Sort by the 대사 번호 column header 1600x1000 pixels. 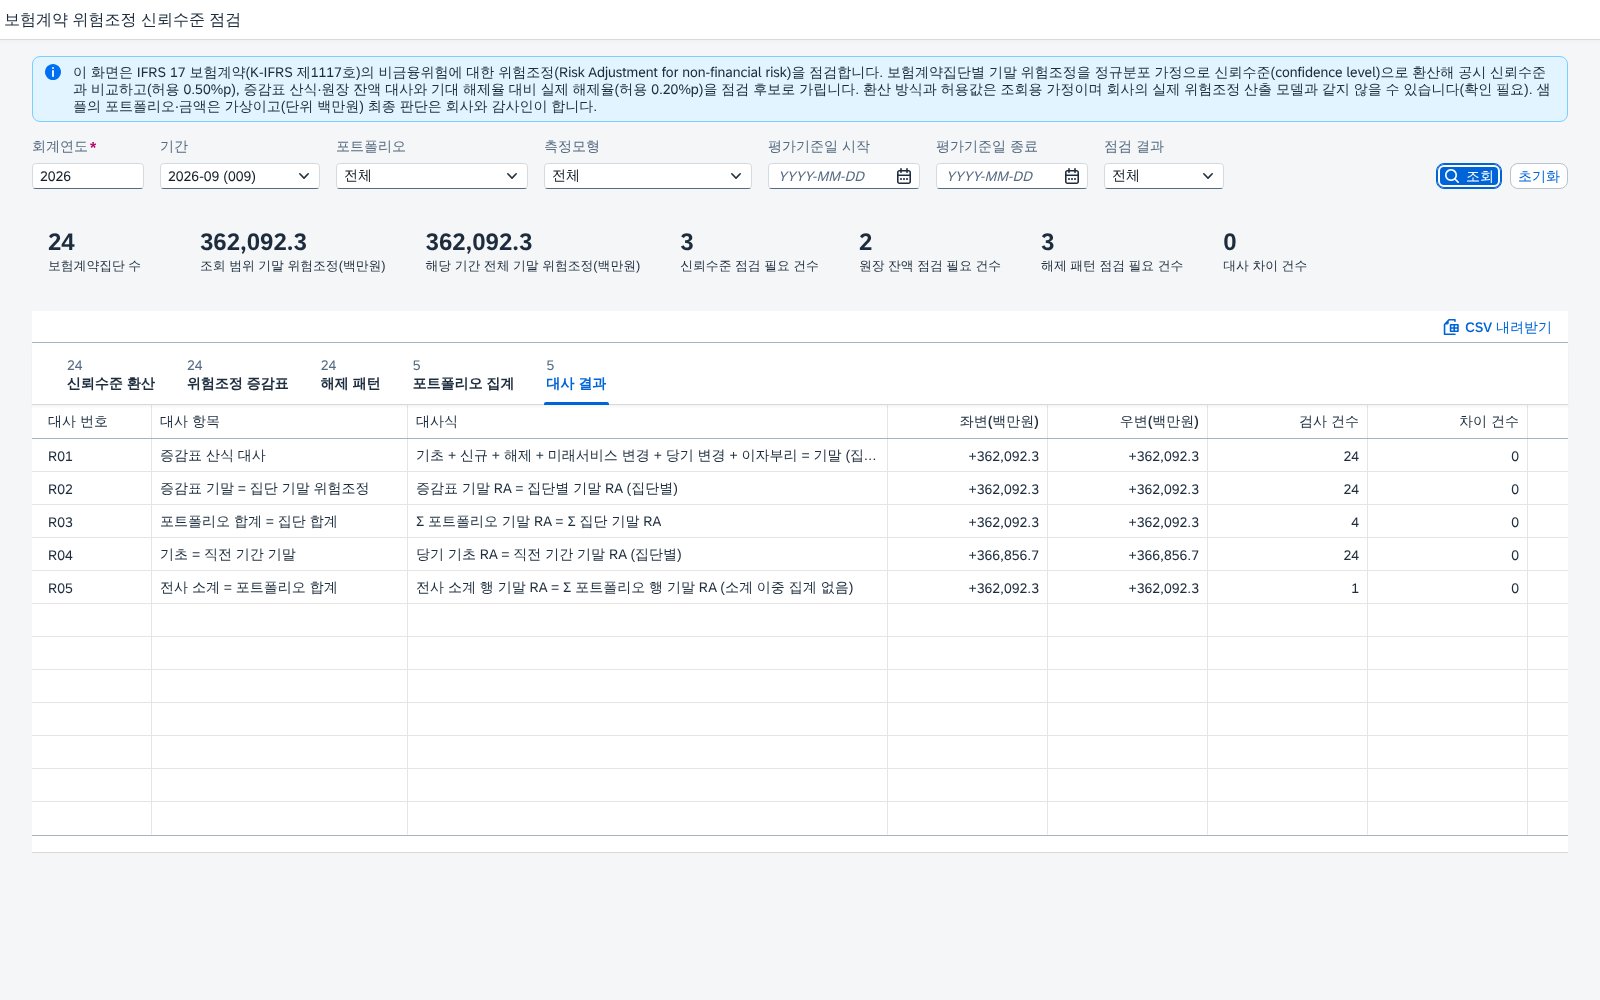click(92, 422)
